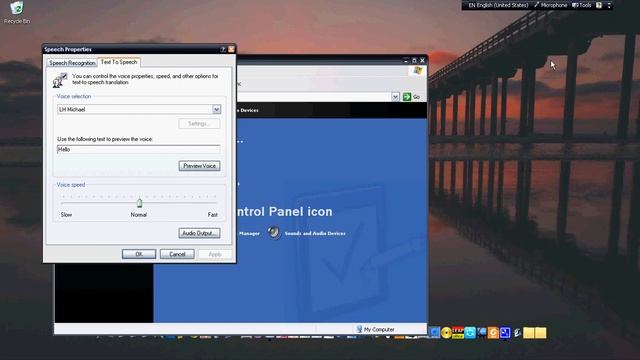Toggle Microphone on the language bar

click(551, 5)
